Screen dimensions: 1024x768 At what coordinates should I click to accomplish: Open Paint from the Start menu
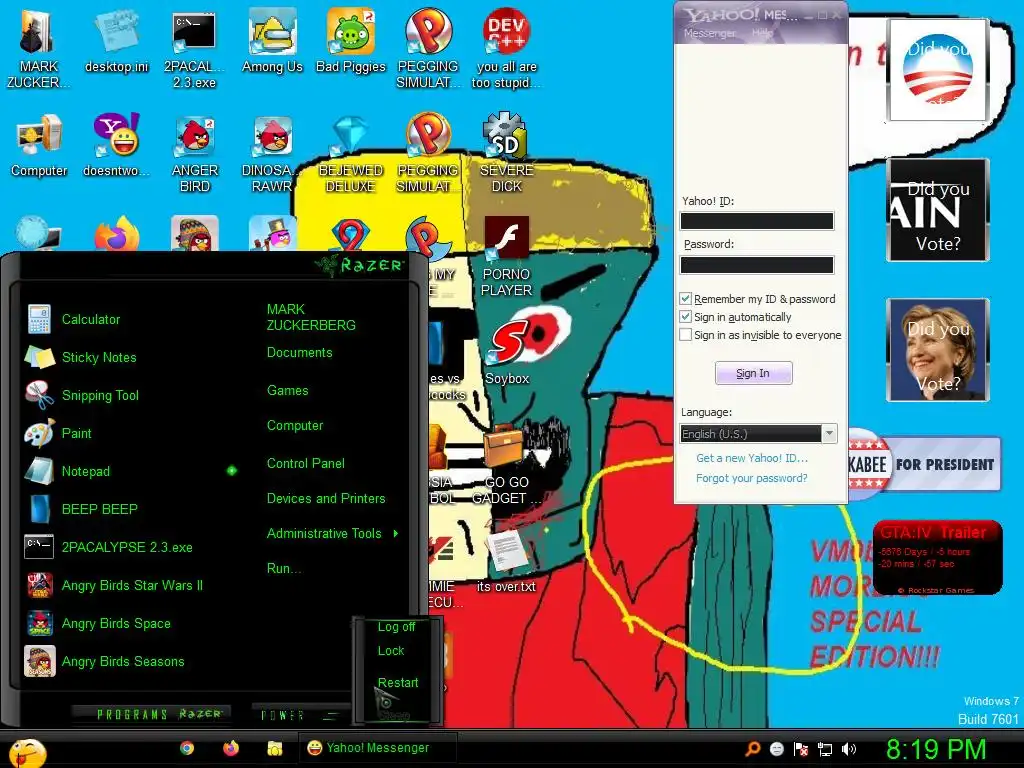(76, 433)
